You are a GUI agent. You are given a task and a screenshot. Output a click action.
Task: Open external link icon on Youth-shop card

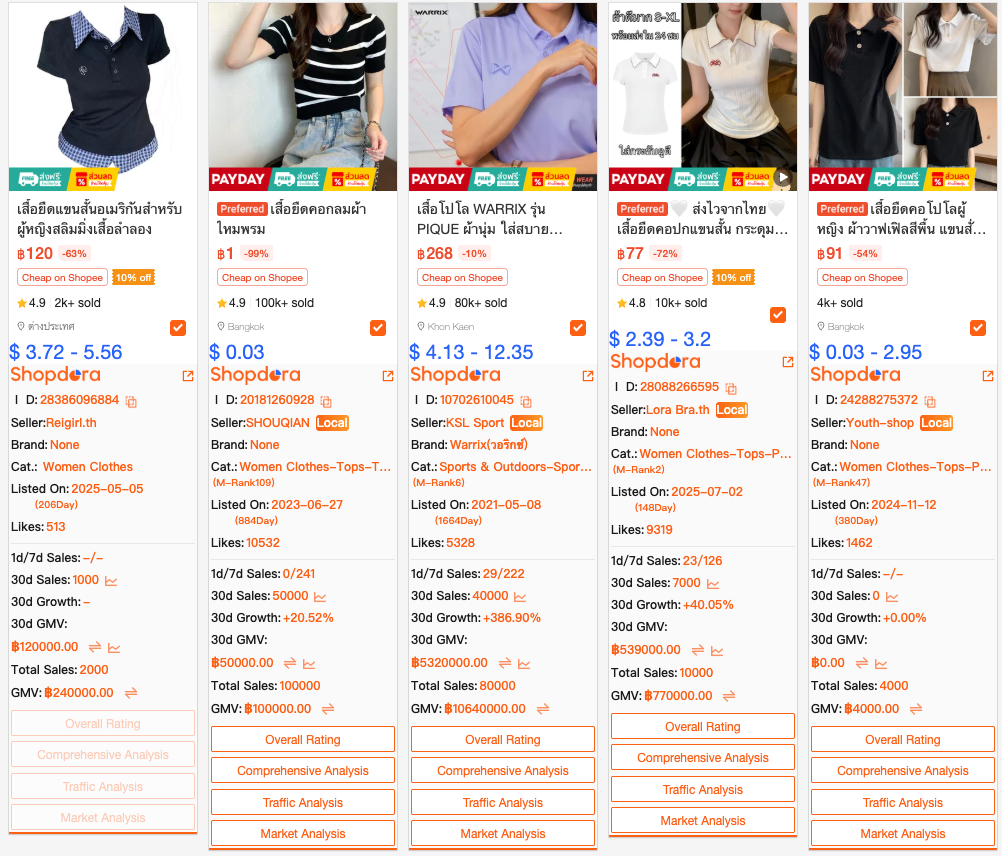click(988, 376)
